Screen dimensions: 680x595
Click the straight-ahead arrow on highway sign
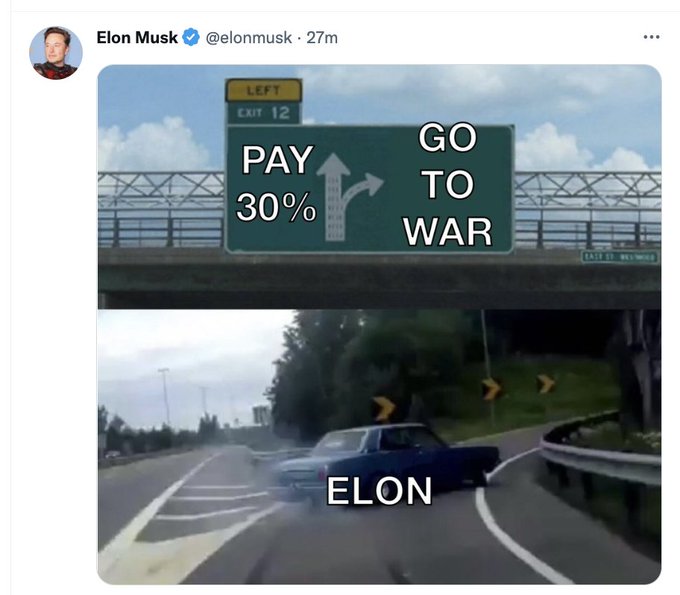pyautogui.click(x=333, y=197)
